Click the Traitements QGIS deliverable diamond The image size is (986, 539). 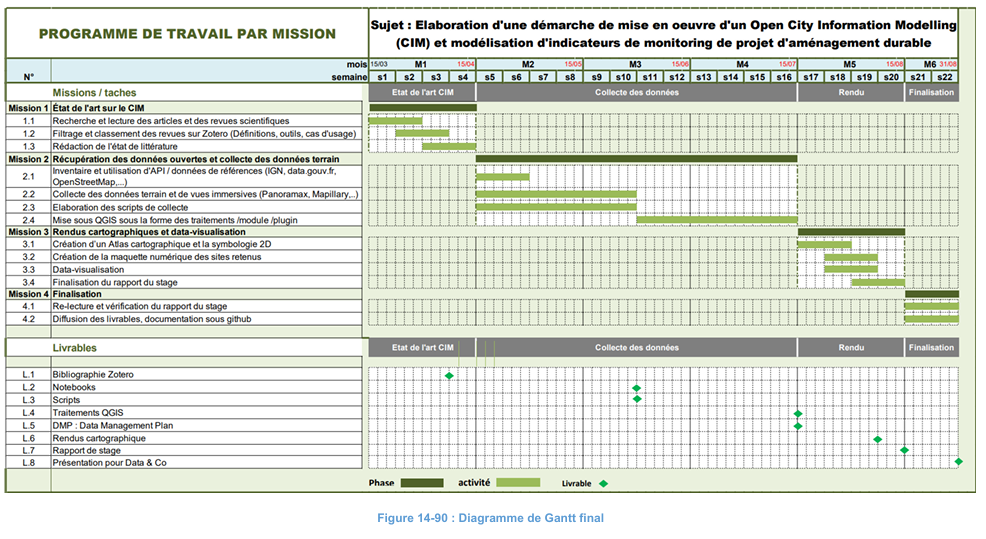(798, 413)
